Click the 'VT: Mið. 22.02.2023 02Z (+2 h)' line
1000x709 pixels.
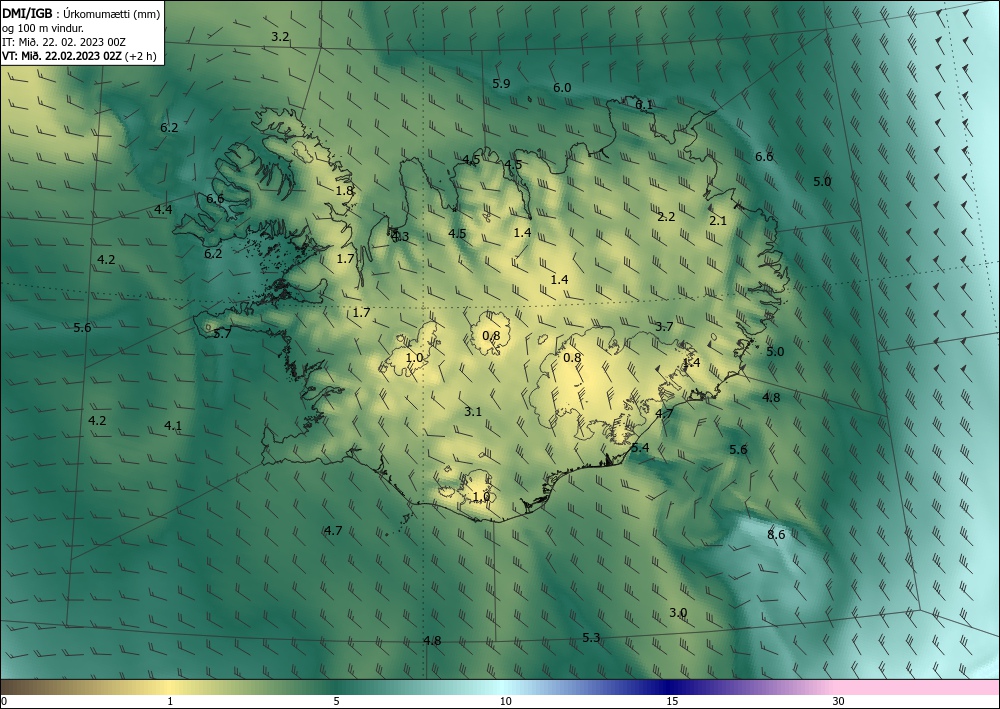tap(79, 55)
